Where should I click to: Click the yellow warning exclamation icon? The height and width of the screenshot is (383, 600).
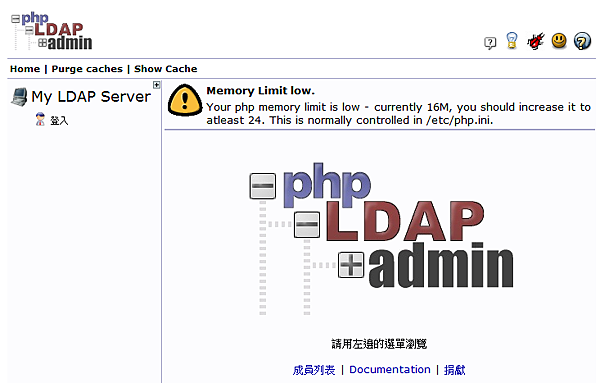tap(185, 100)
